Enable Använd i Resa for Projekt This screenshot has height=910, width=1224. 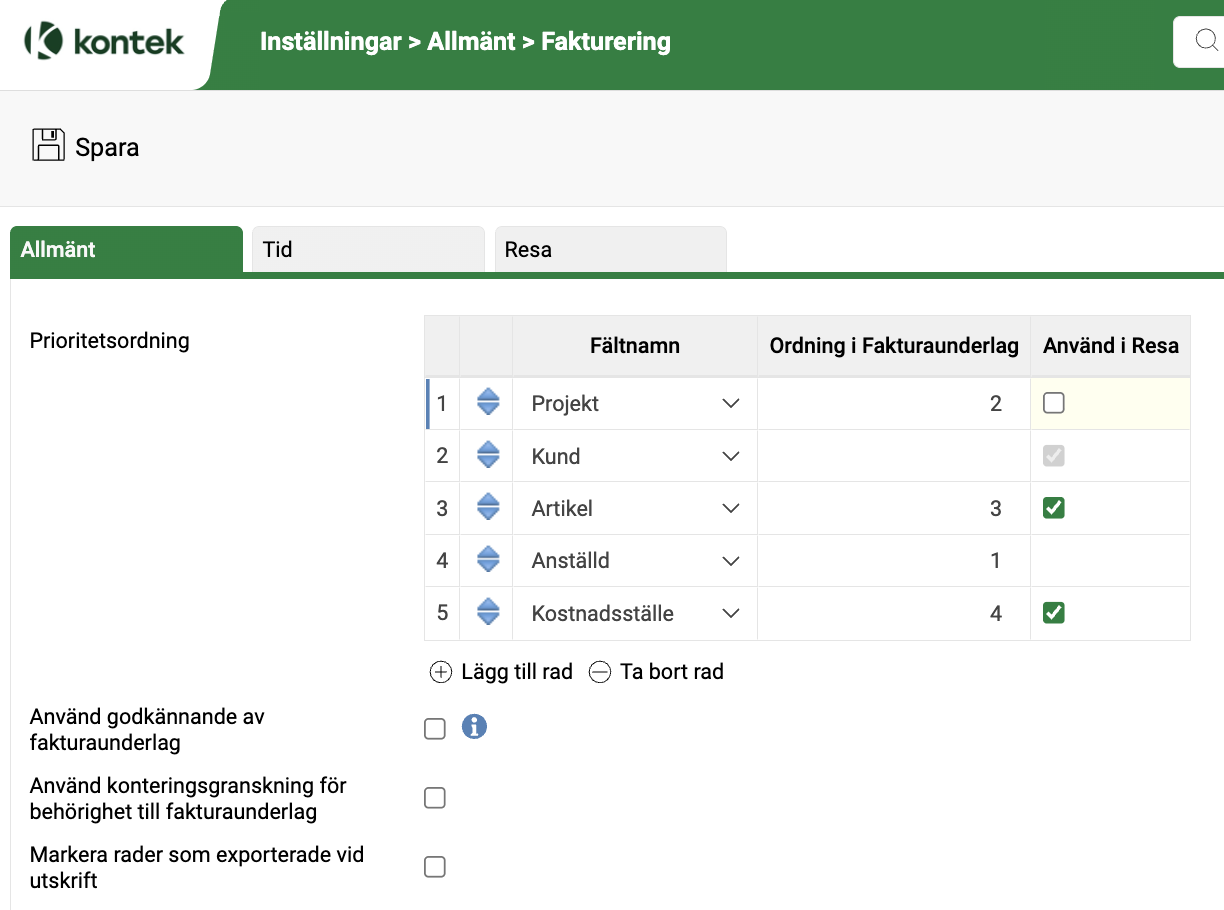tap(1053, 403)
